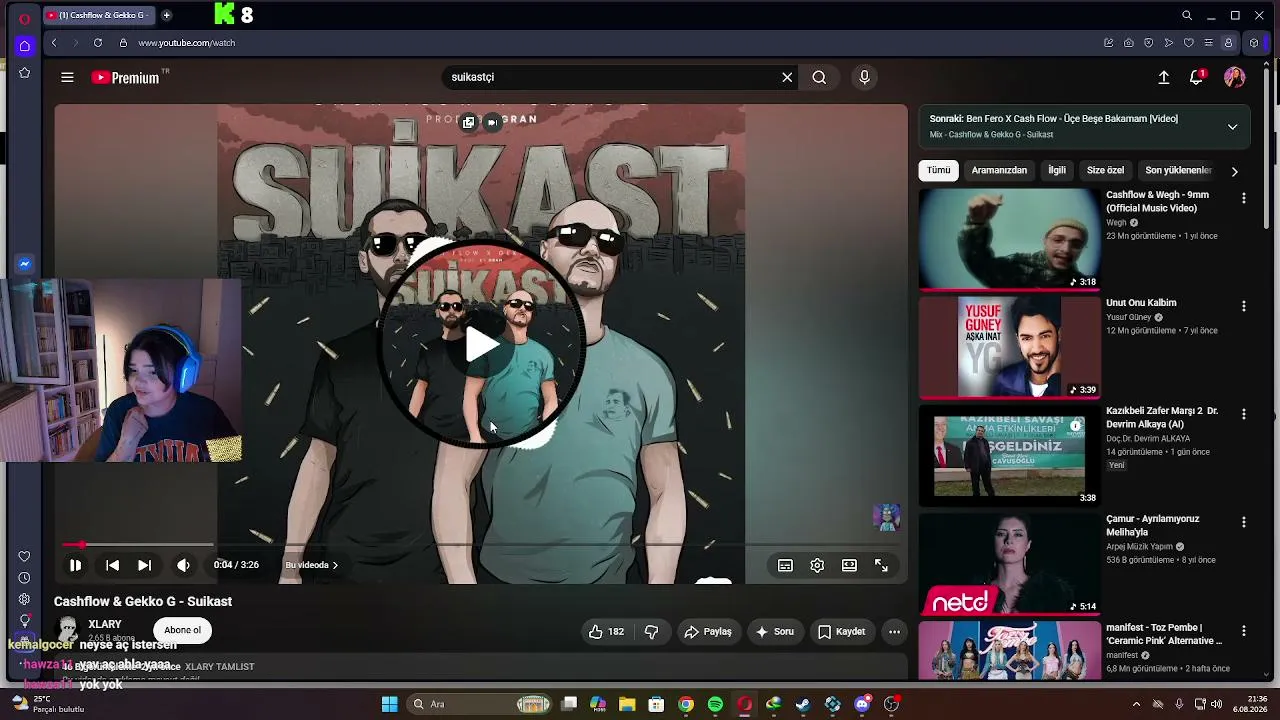Open Messenger in the Opera sidebar
The width and height of the screenshot is (1280, 720).
pyautogui.click(x=25, y=264)
